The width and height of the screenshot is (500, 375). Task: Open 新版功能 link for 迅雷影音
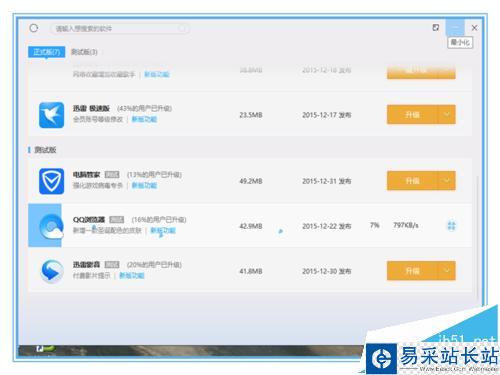(132, 275)
